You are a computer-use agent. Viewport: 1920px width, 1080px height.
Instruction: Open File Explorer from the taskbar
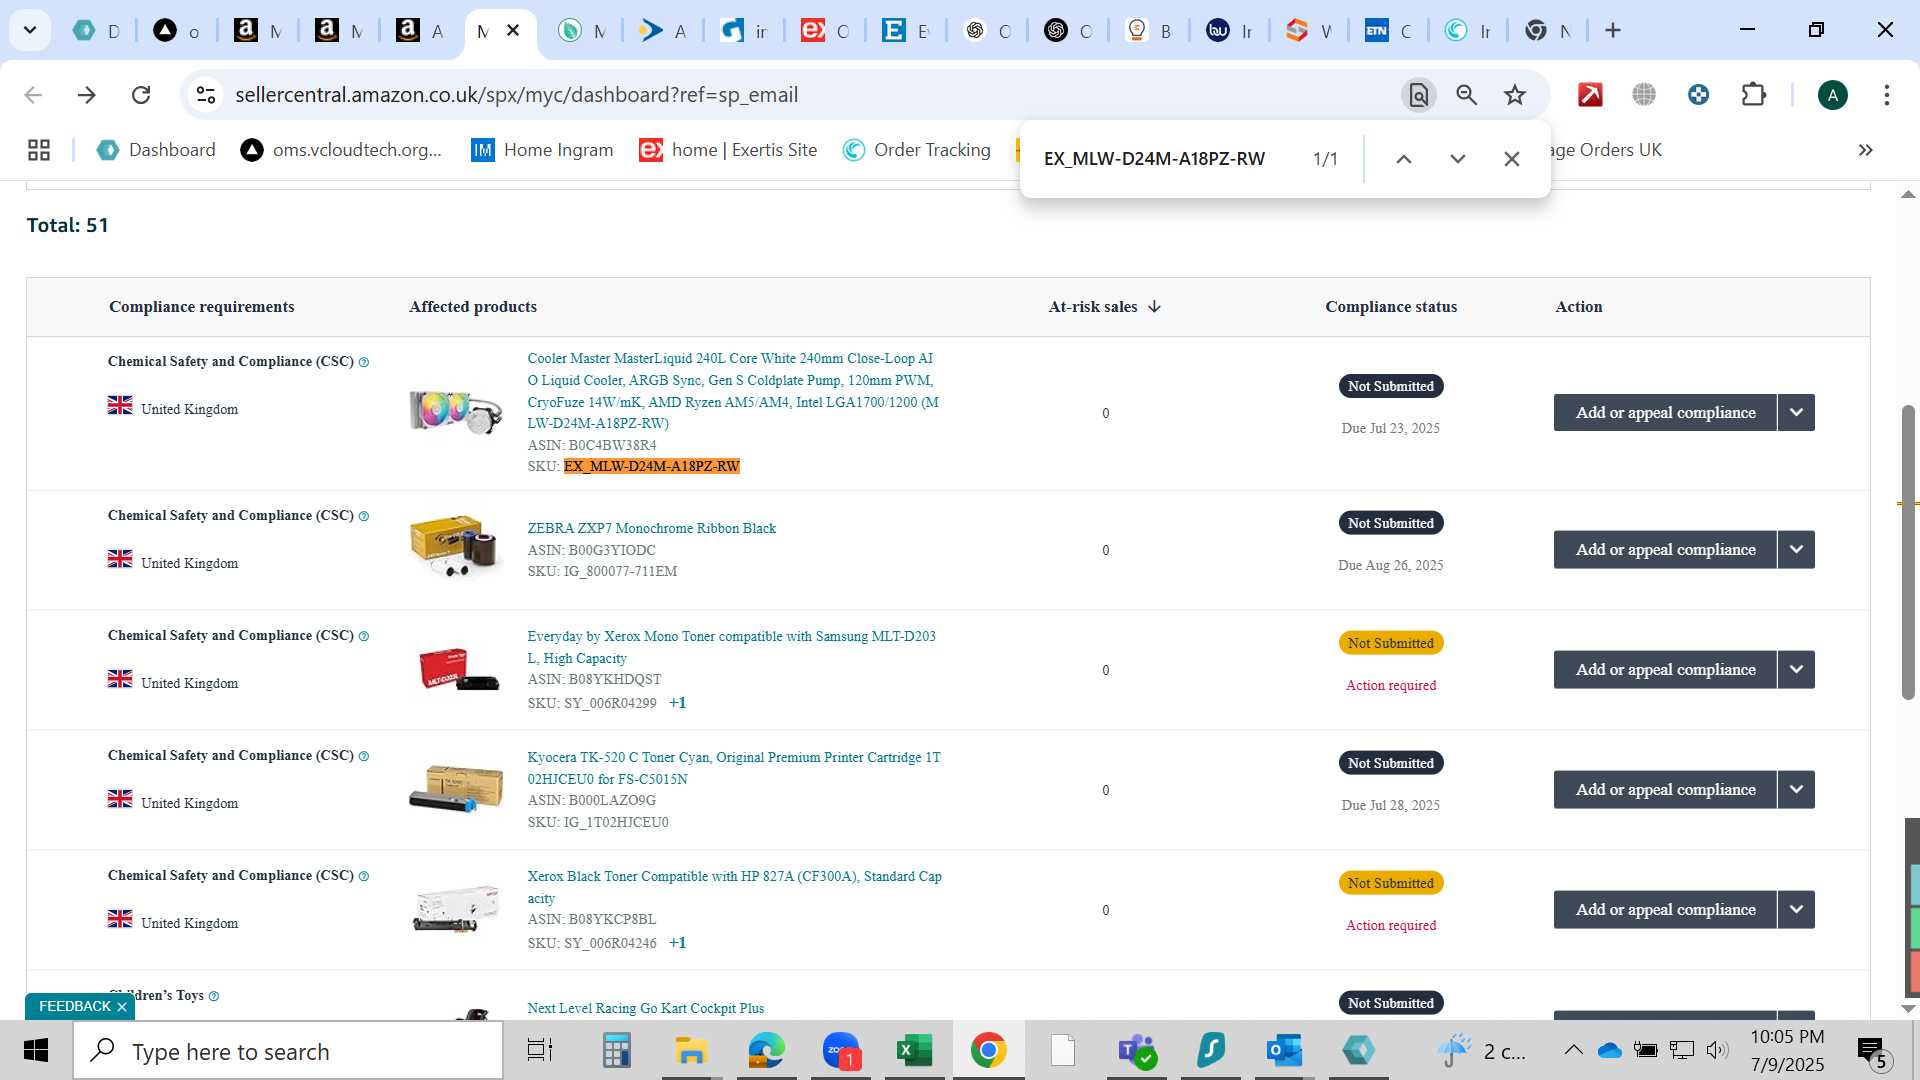coord(690,1050)
